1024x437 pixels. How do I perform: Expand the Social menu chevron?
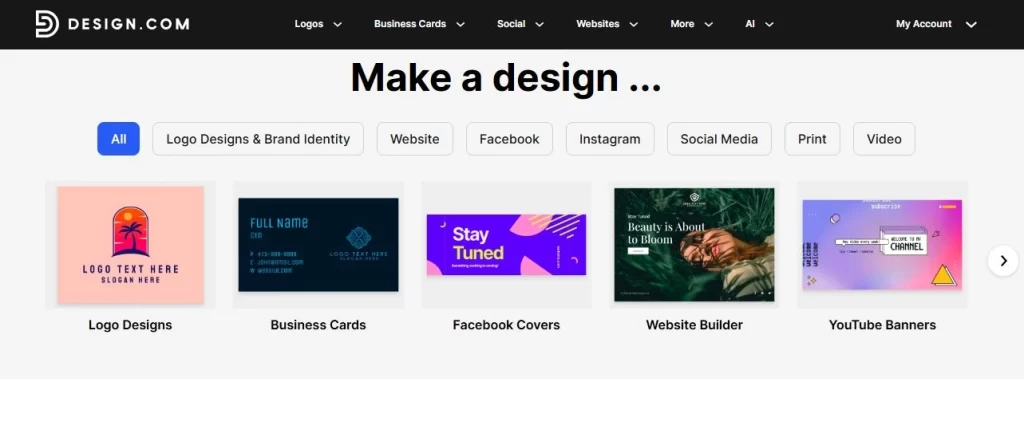click(539, 24)
